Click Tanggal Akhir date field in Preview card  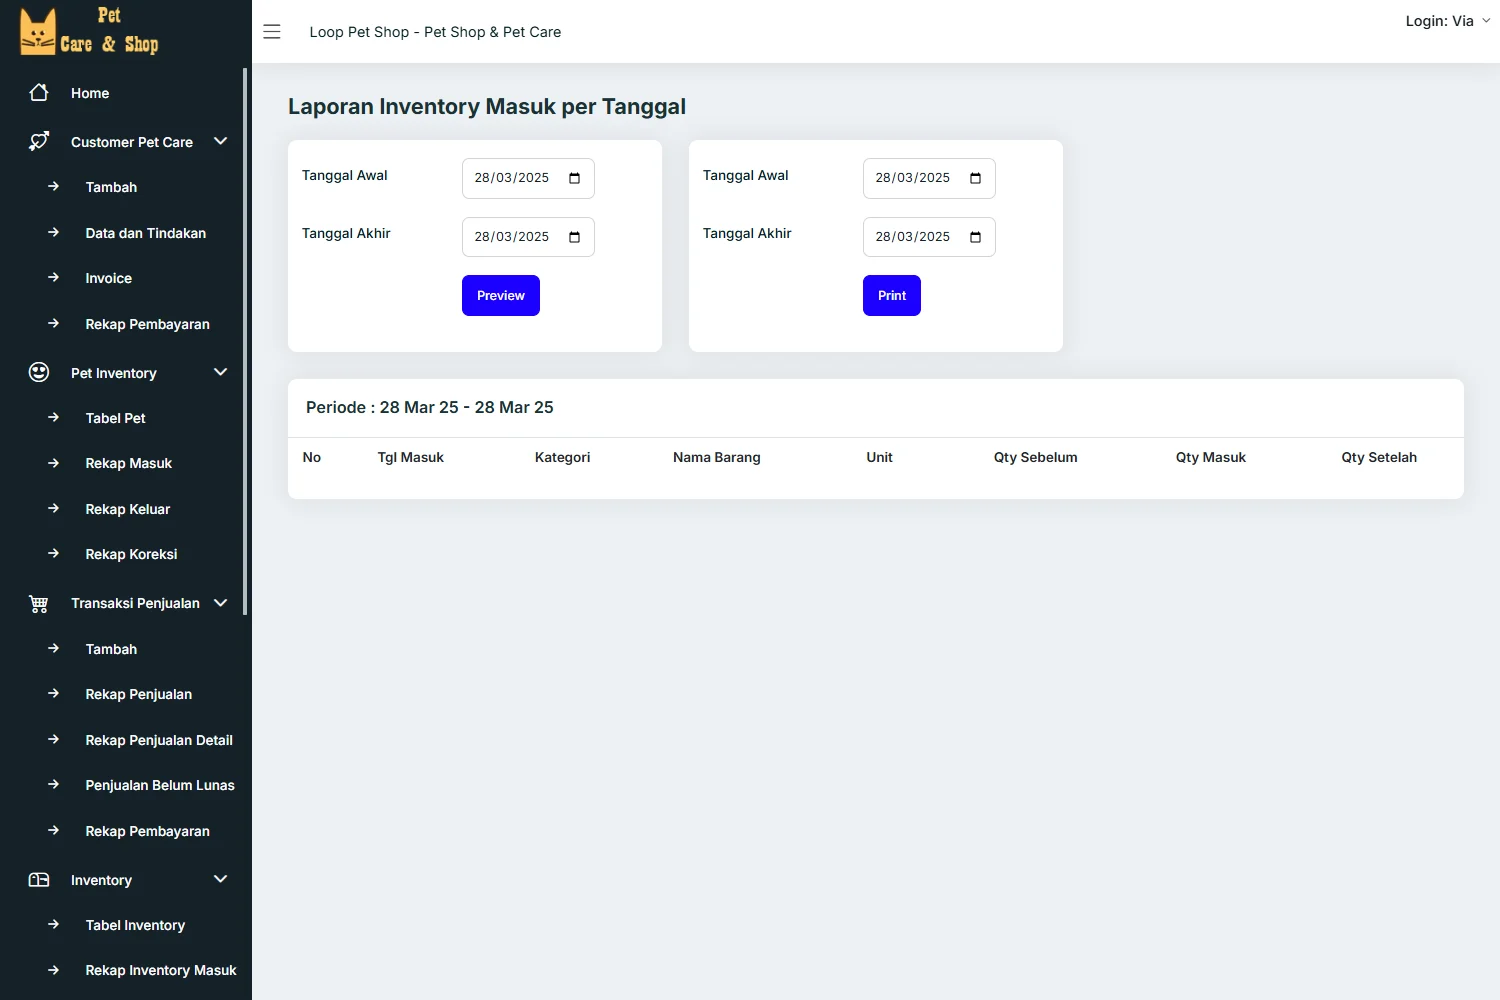click(528, 237)
